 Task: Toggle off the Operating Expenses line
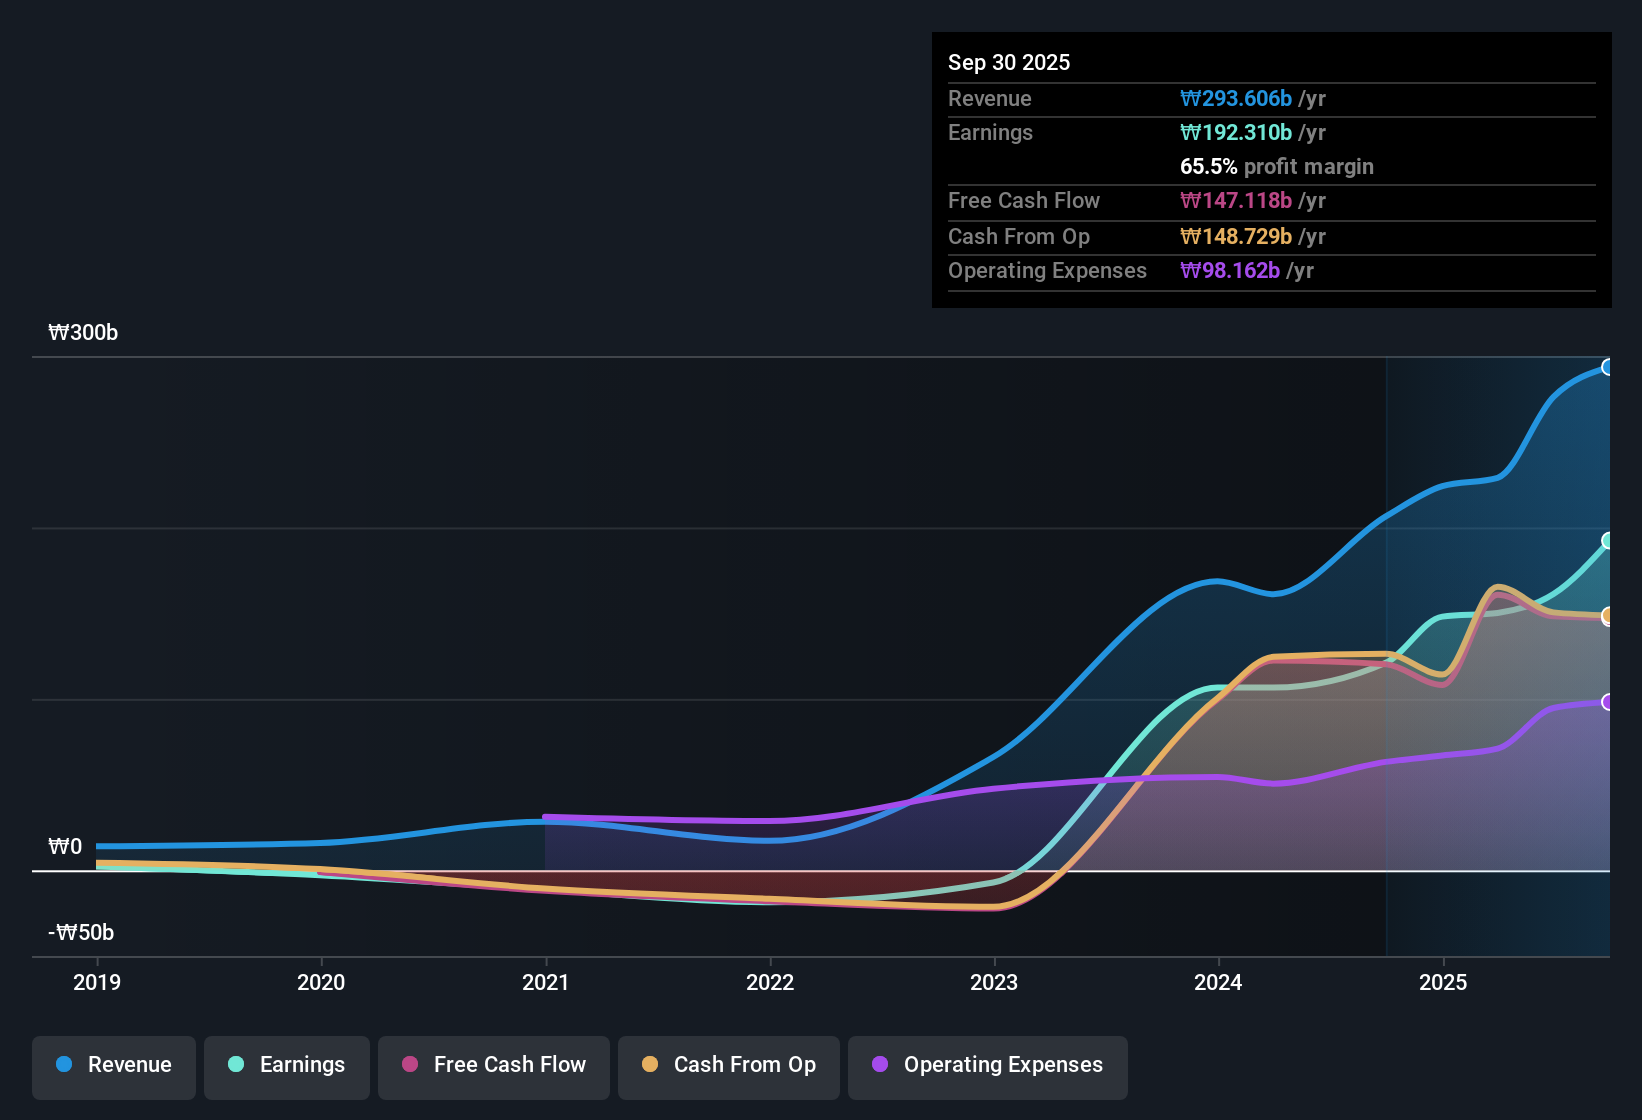coord(987,1066)
